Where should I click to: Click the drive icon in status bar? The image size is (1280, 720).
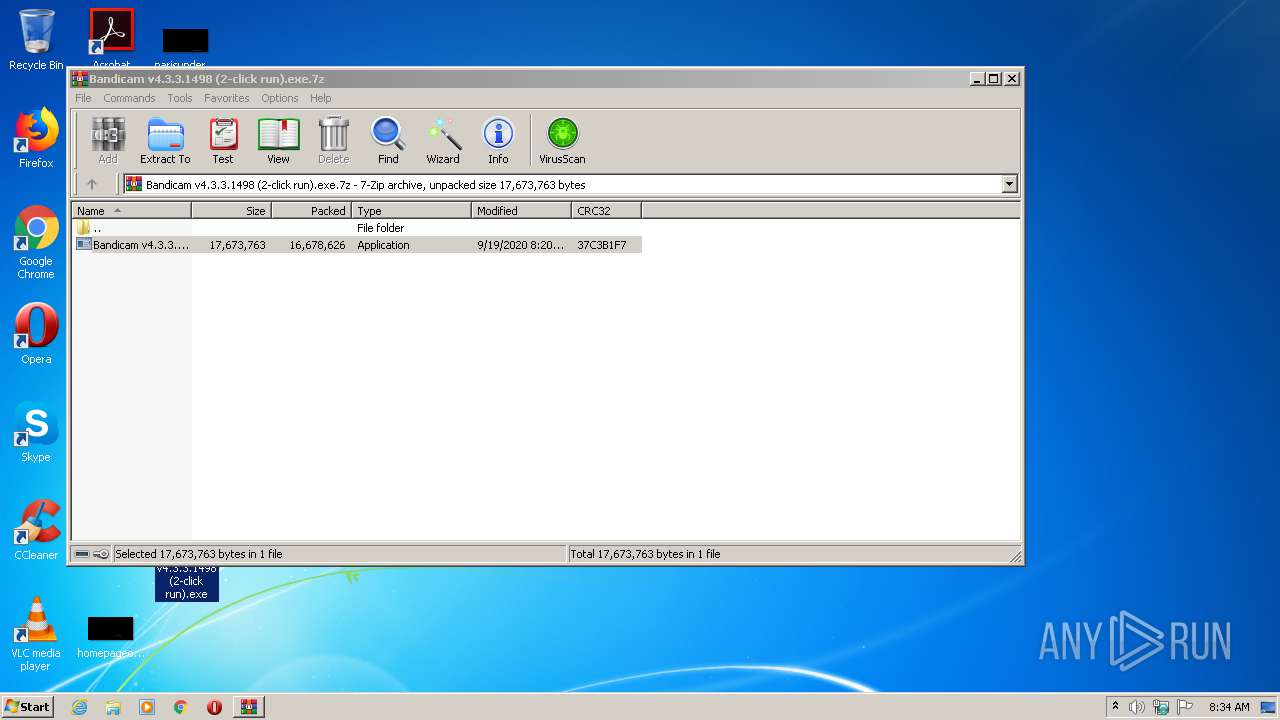coord(82,554)
